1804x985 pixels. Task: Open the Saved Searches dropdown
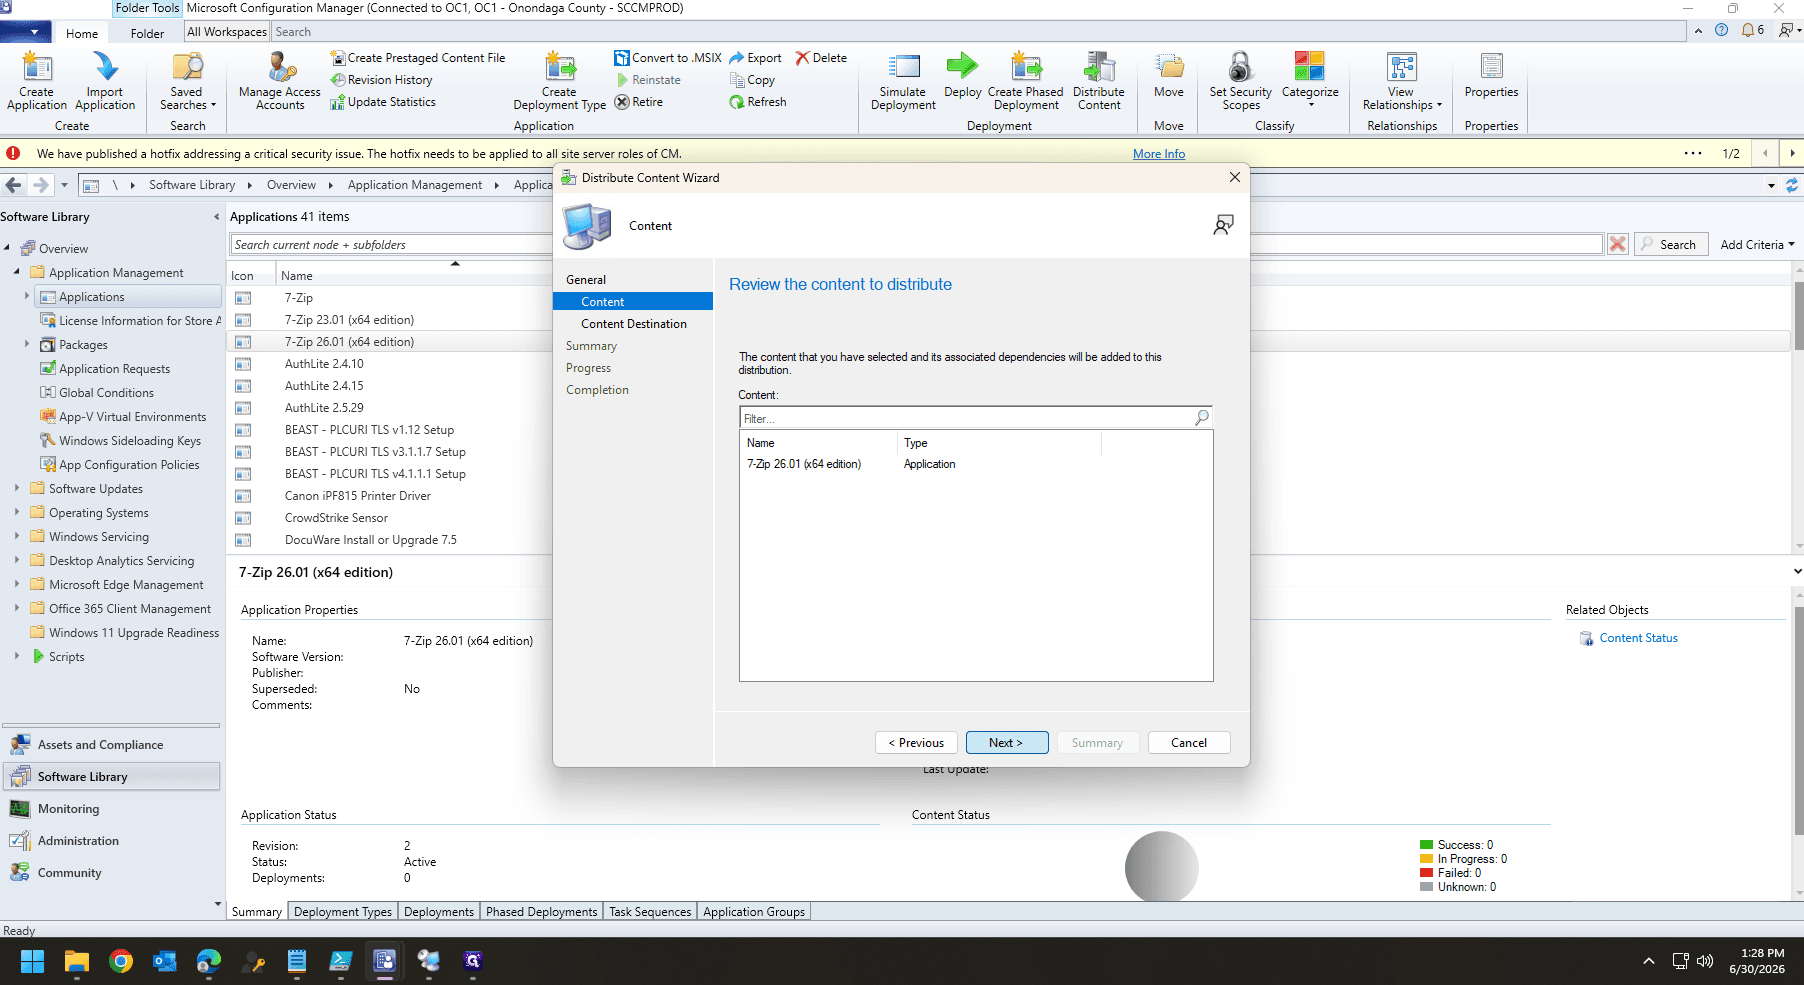point(187,80)
